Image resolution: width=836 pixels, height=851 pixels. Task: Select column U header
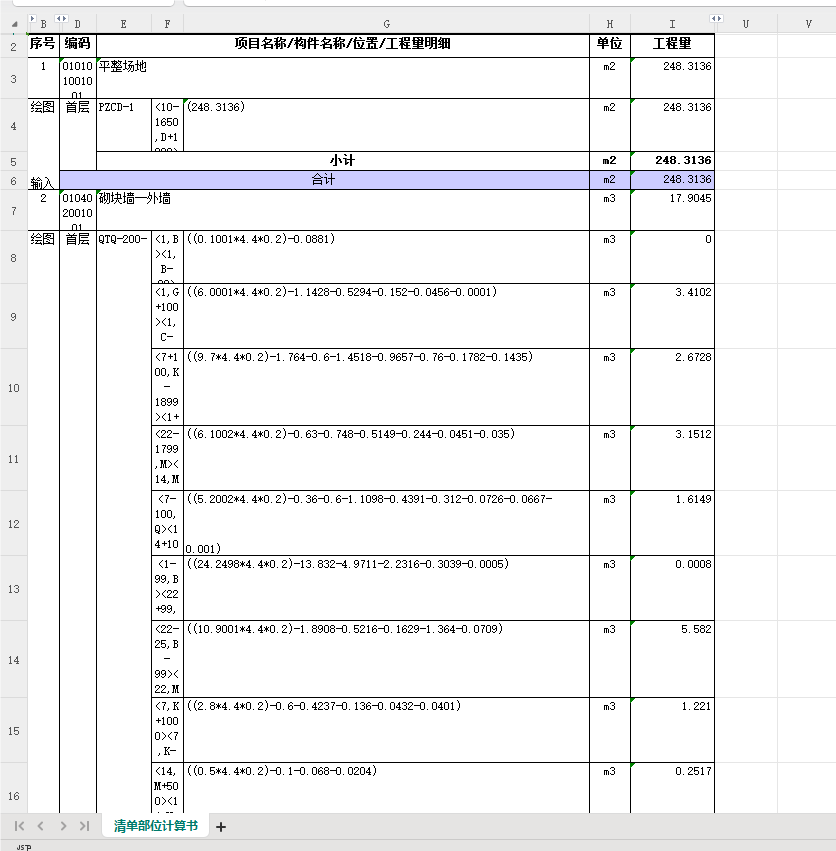click(x=745, y=24)
